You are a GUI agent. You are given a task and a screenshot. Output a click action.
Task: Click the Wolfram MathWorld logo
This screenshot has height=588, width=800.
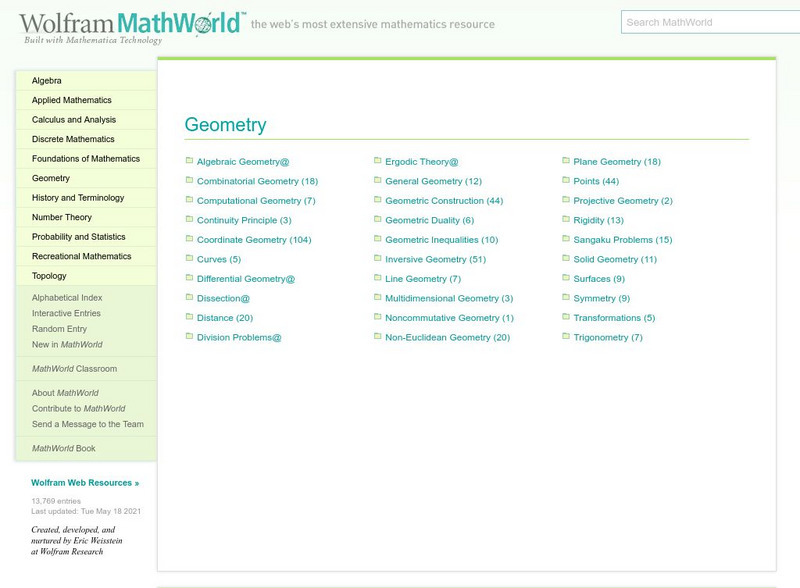pyautogui.click(x=133, y=27)
